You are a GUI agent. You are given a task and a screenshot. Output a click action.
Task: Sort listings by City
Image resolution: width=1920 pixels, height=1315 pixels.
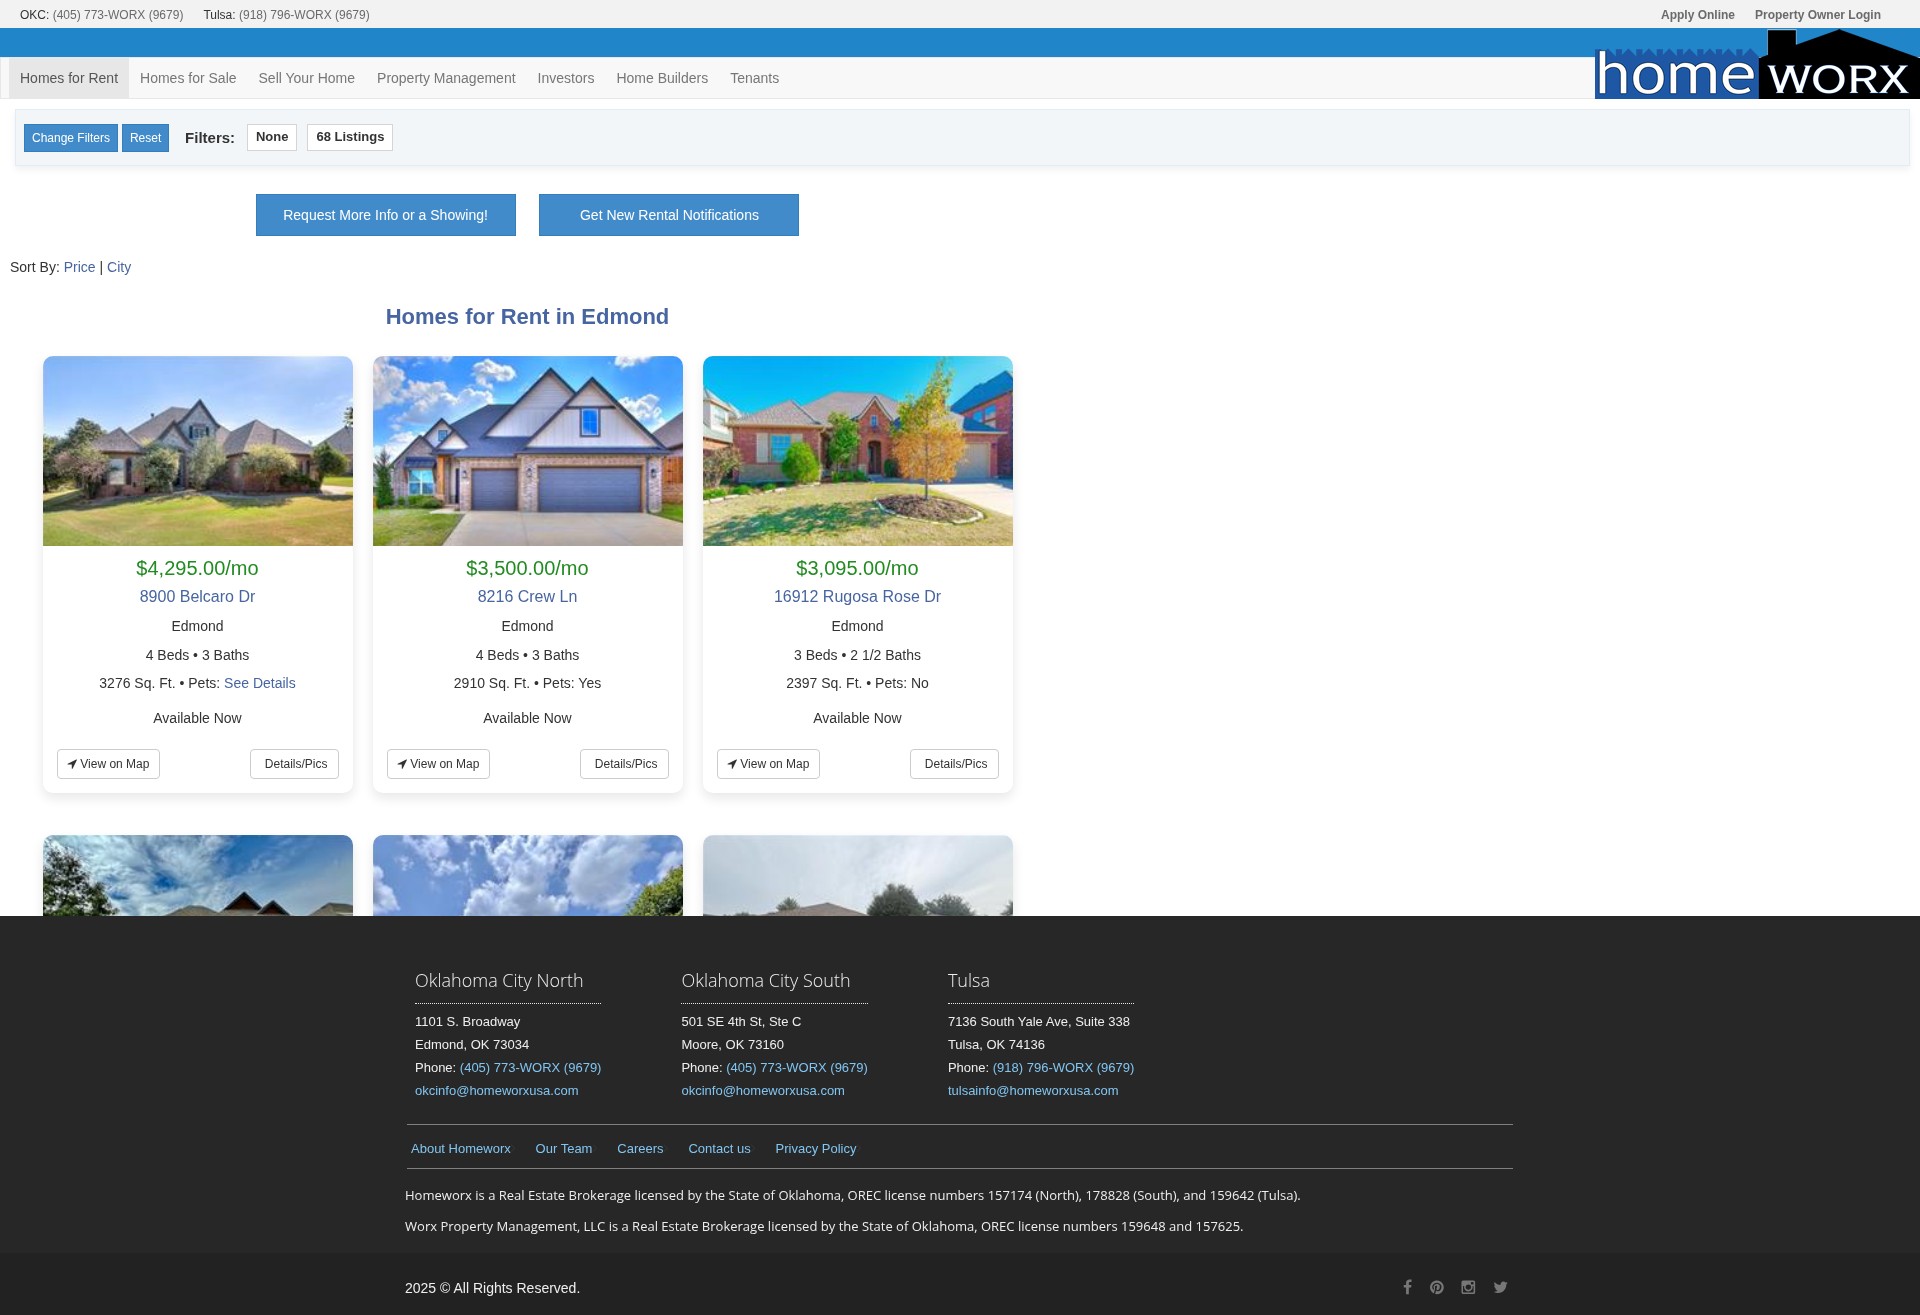coord(119,267)
